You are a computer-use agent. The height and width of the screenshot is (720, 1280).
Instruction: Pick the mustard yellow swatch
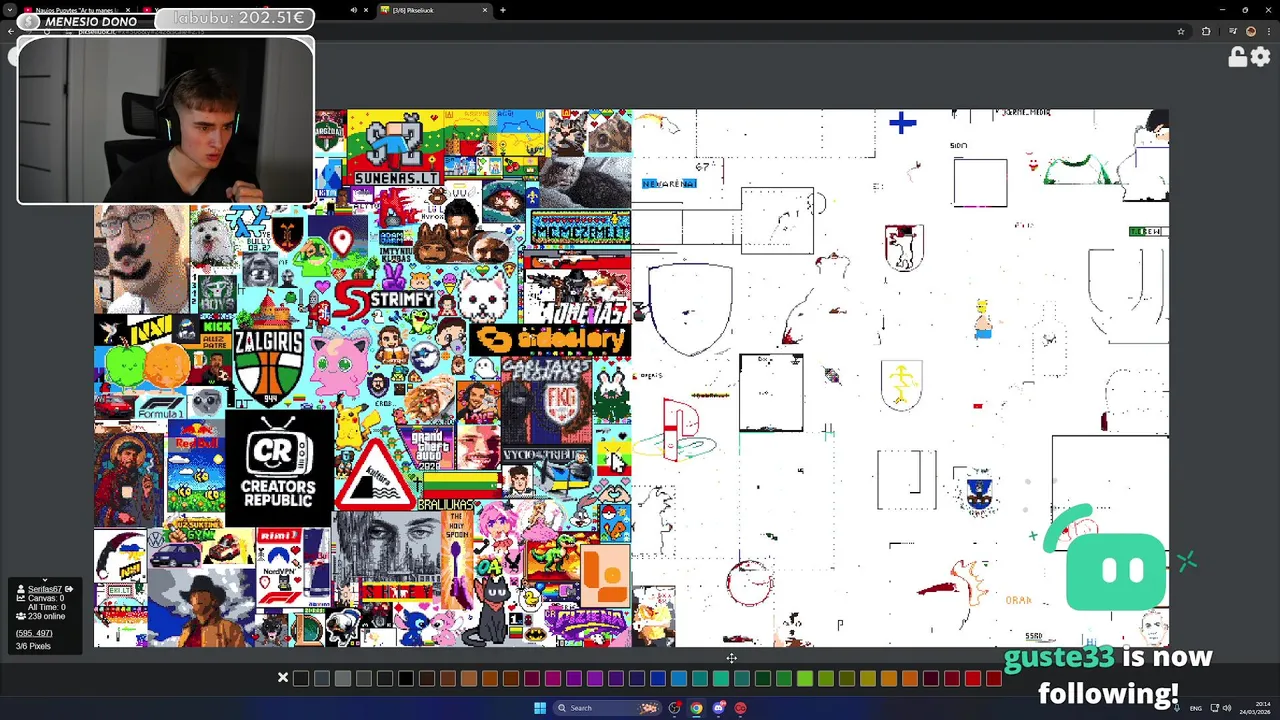pos(867,679)
